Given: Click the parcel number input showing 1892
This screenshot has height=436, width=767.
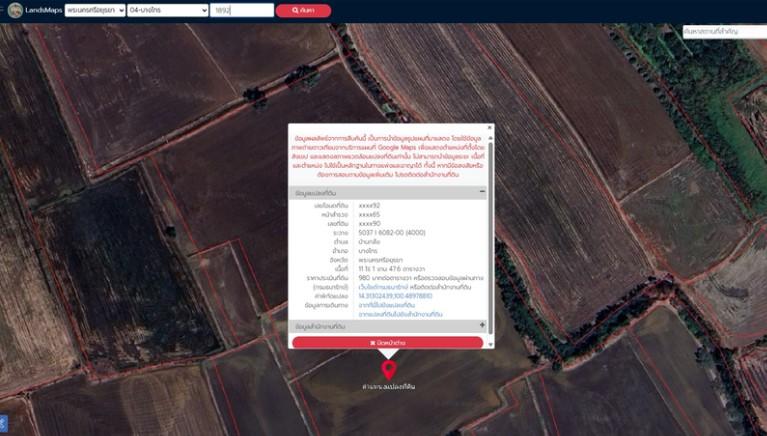Looking at the screenshot, I should (242, 10).
